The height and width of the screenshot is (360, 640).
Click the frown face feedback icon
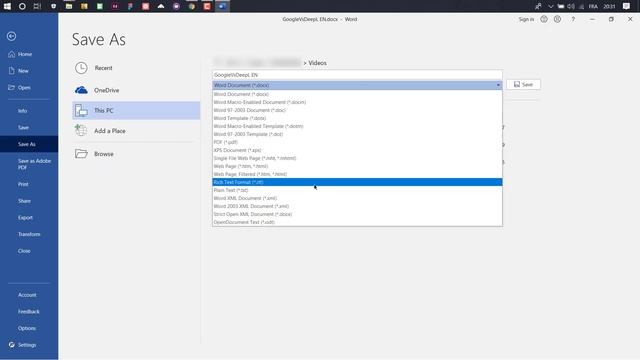[557, 19]
